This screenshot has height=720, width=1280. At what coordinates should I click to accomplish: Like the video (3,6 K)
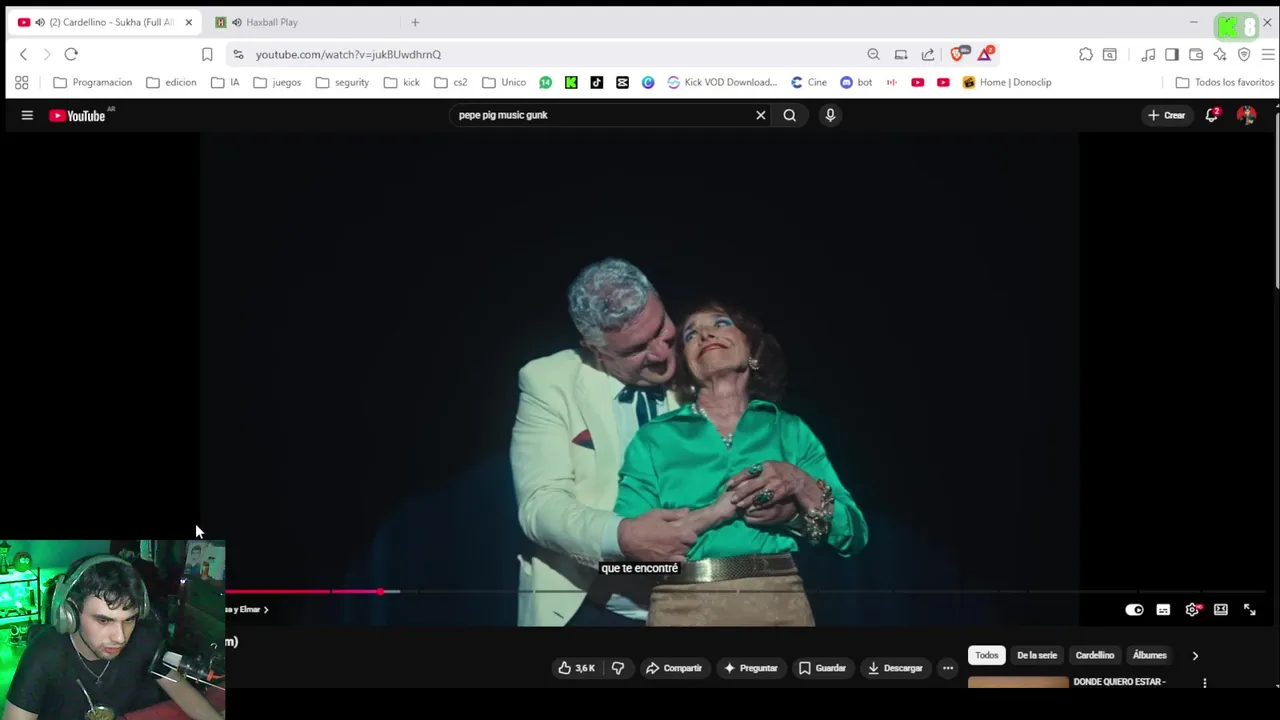click(576, 668)
